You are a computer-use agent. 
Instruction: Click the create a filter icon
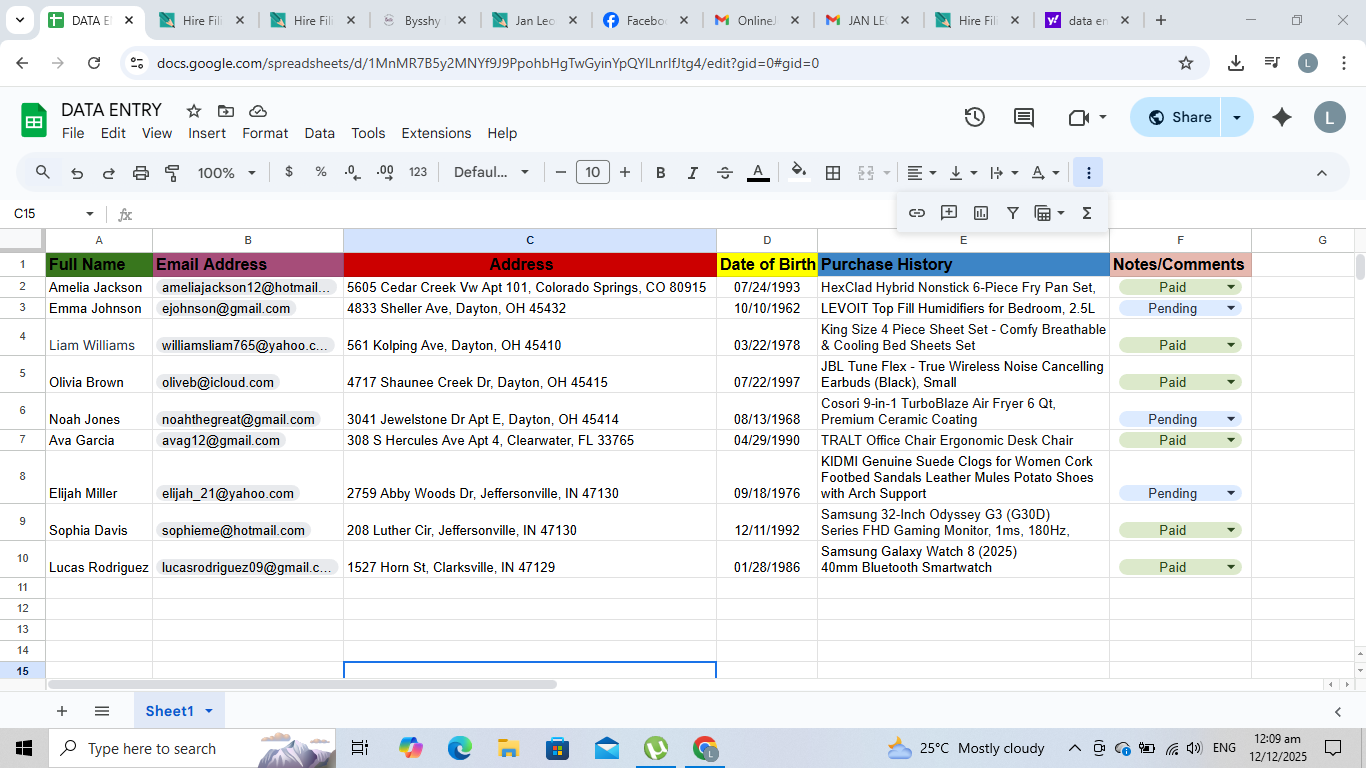(x=1013, y=213)
